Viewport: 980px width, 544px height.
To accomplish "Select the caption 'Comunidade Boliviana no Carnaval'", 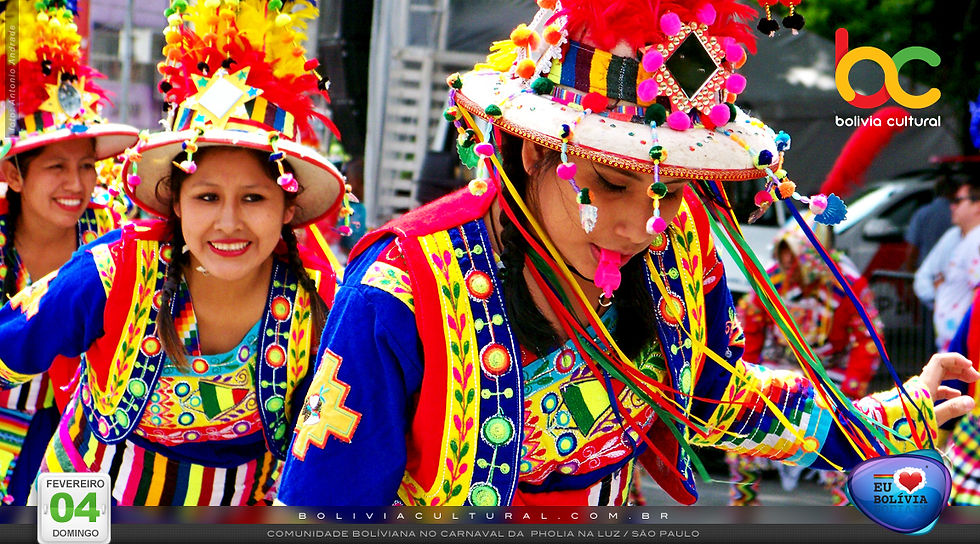I will [x=385, y=534].
